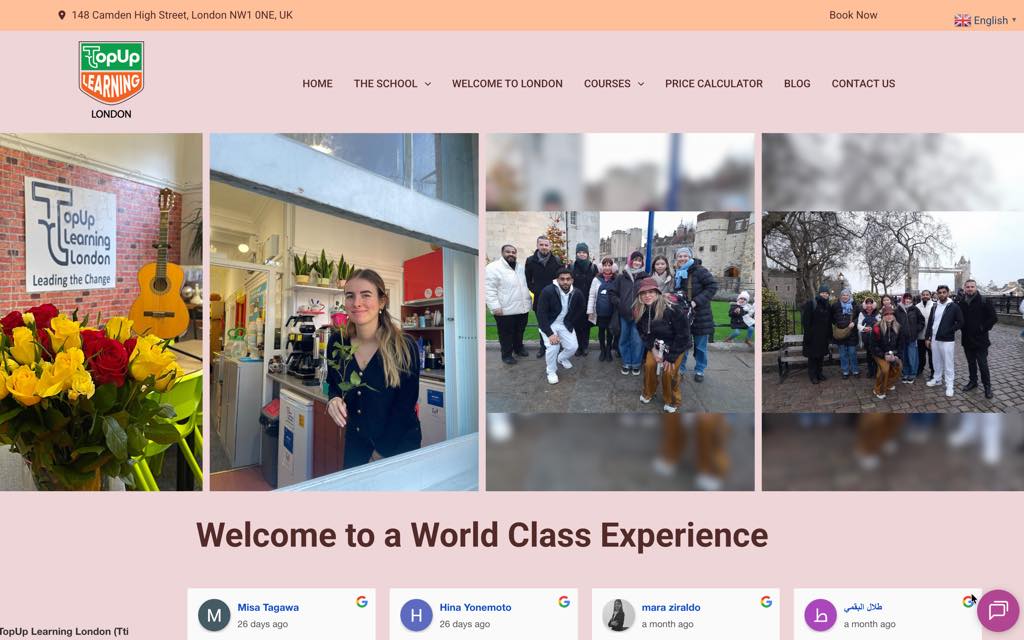Expand the Courses dropdown menu

pos(614,84)
